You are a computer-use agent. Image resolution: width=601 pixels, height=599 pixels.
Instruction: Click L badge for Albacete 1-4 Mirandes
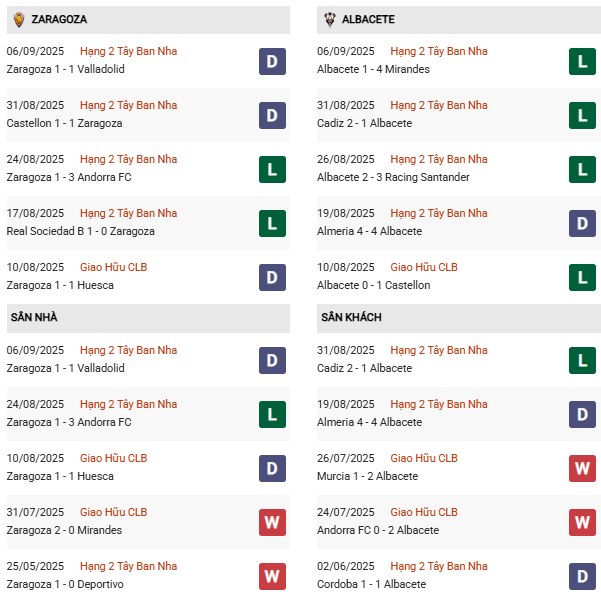click(582, 61)
